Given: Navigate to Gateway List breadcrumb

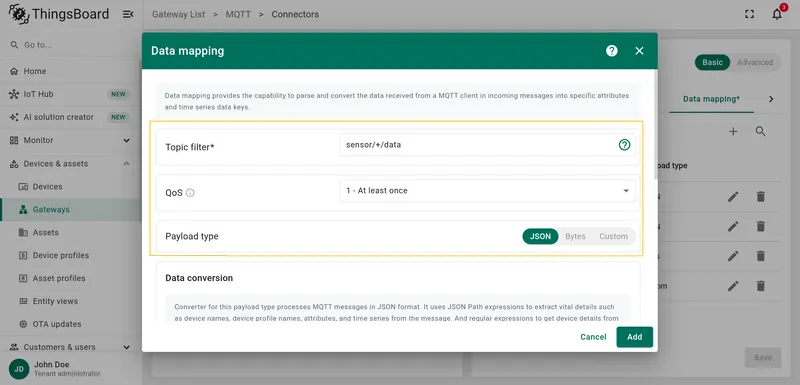Looking at the screenshot, I should 179,14.
